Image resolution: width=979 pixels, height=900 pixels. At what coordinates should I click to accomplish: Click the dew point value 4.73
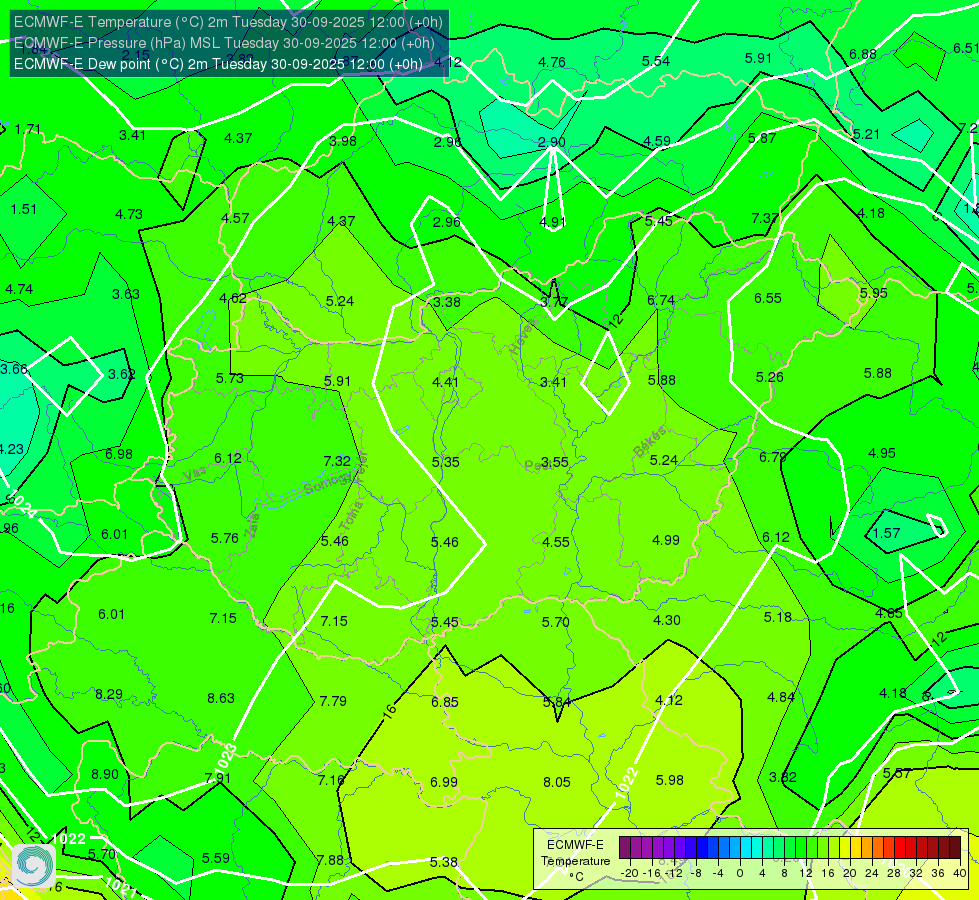coord(129,214)
